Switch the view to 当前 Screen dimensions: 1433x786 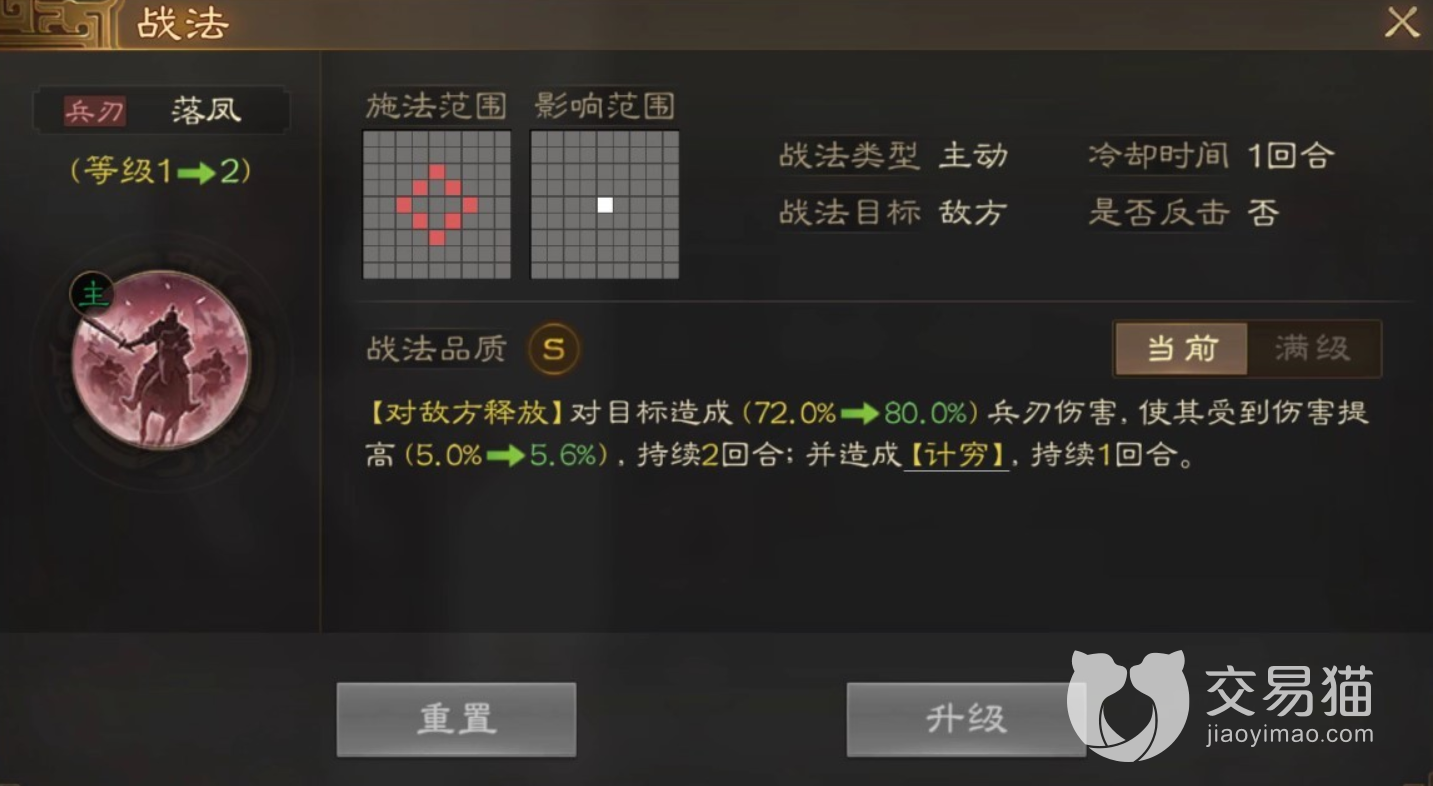coord(1182,349)
